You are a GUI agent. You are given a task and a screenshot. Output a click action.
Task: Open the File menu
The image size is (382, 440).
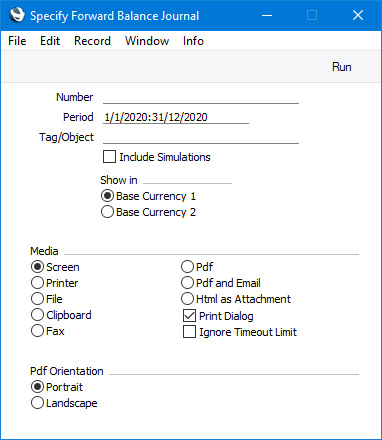coord(17,41)
